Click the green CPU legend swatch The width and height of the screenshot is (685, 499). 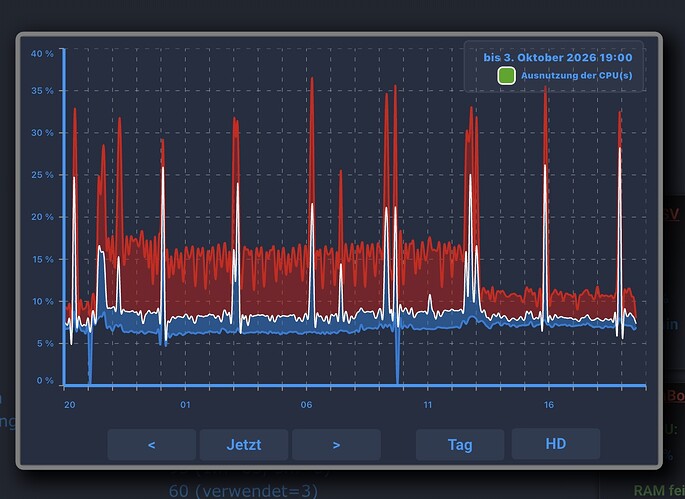[x=506, y=76]
